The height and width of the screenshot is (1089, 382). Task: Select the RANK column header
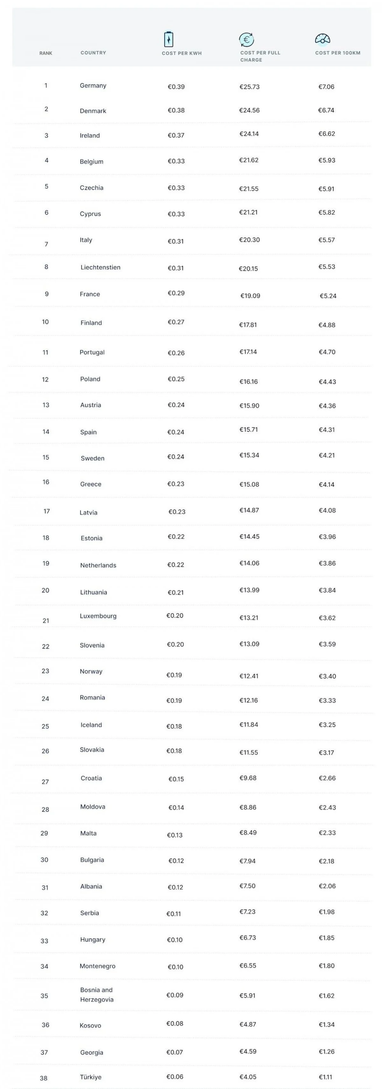pos(46,53)
